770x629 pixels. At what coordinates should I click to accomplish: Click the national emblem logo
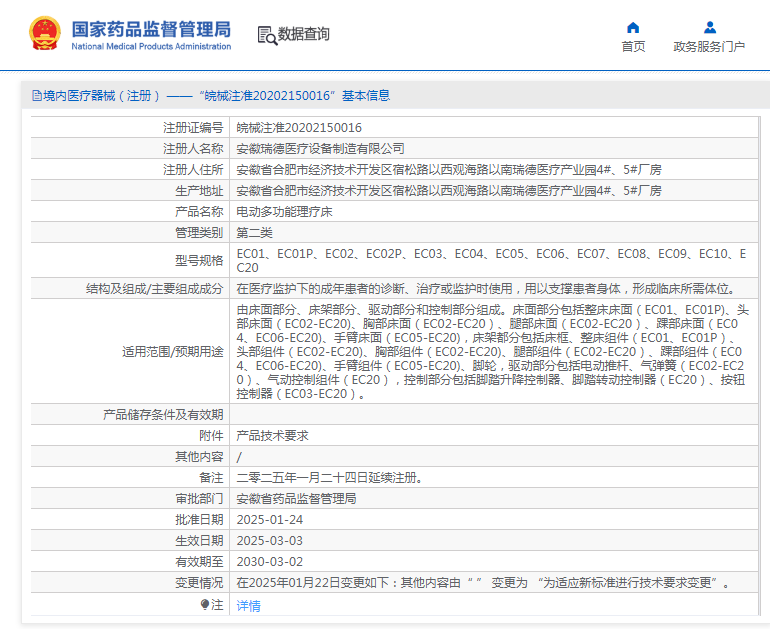(x=45, y=33)
